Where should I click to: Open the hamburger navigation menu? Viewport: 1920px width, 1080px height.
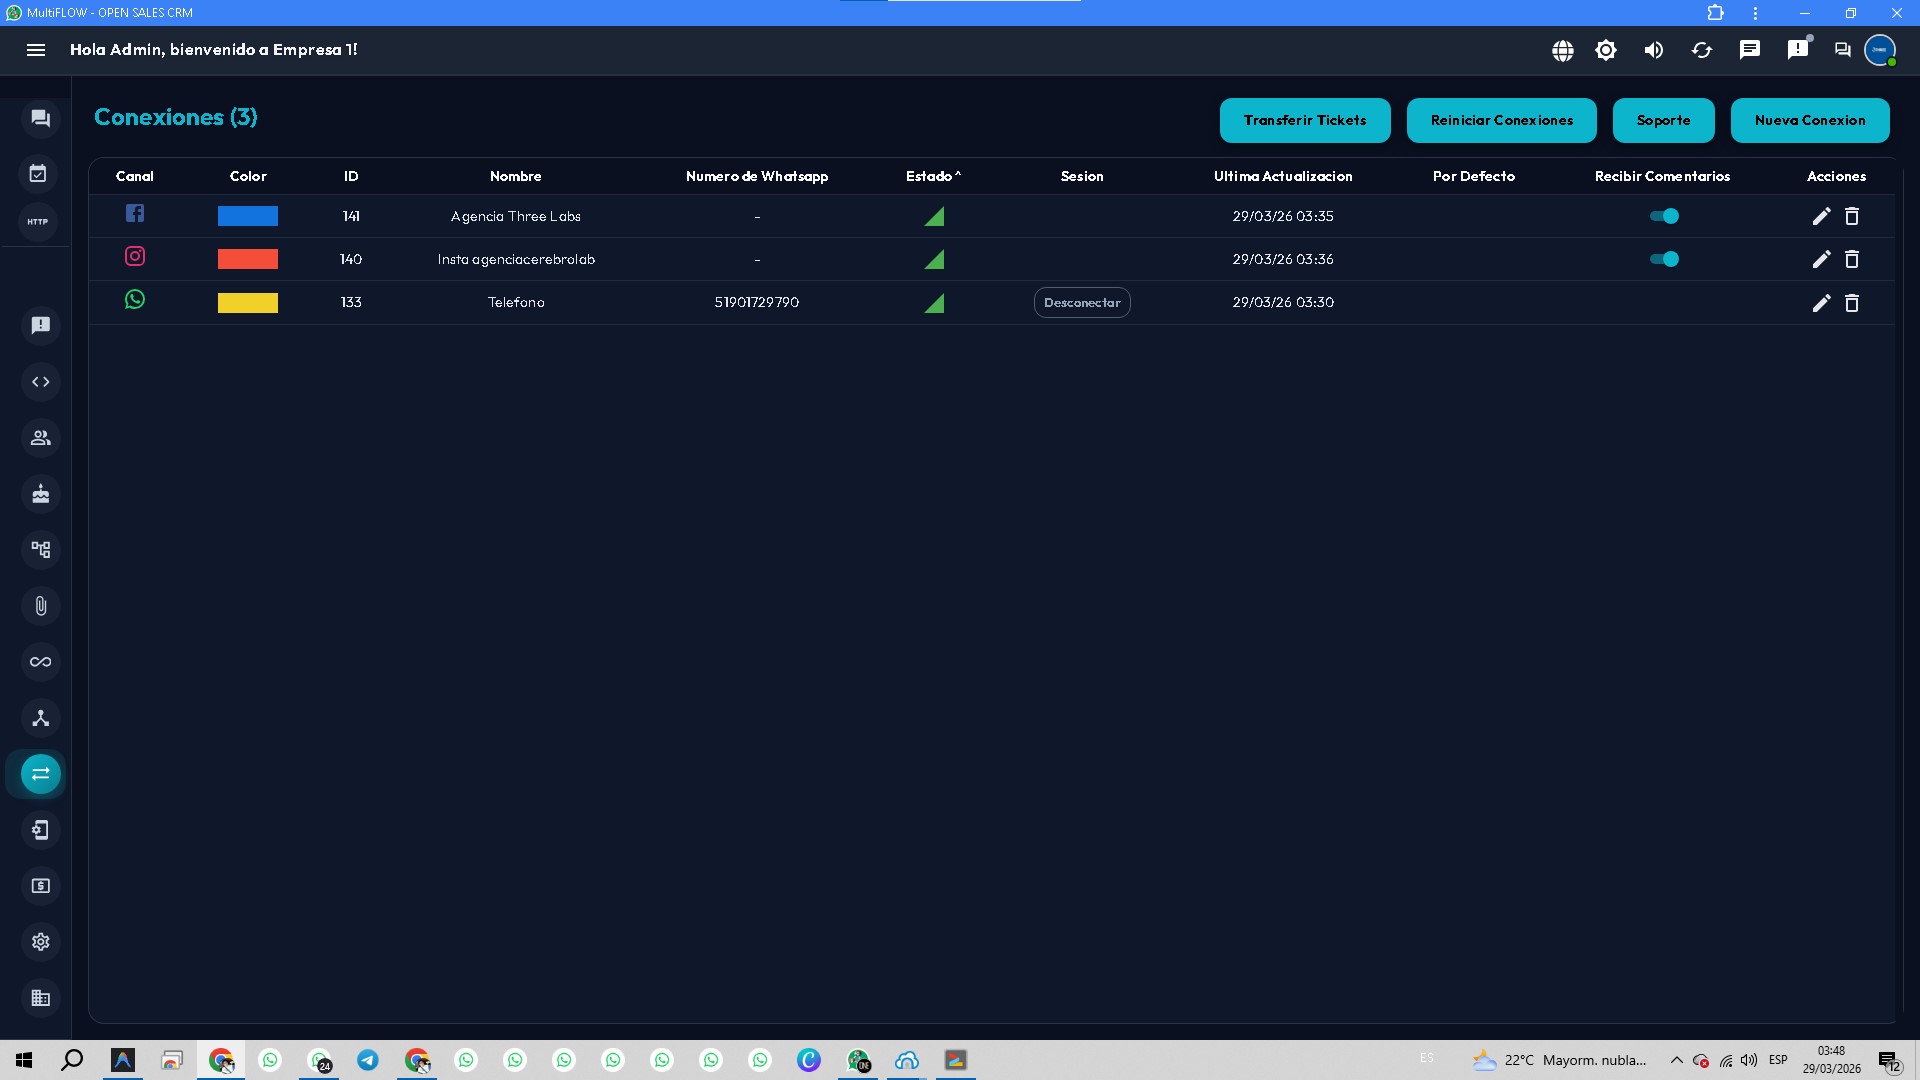coord(36,50)
